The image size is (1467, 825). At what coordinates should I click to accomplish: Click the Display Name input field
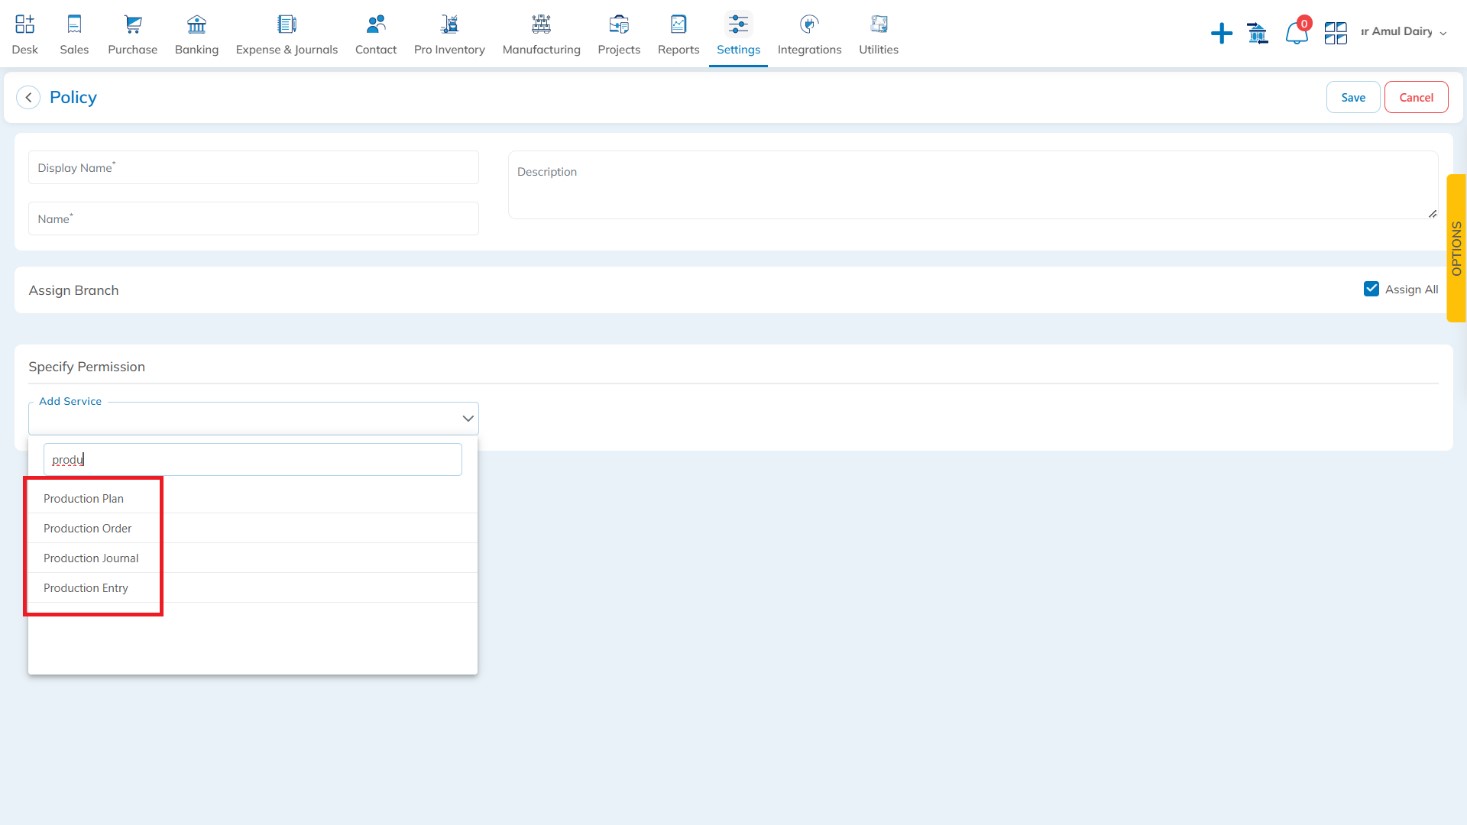click(x=253, y=167)
